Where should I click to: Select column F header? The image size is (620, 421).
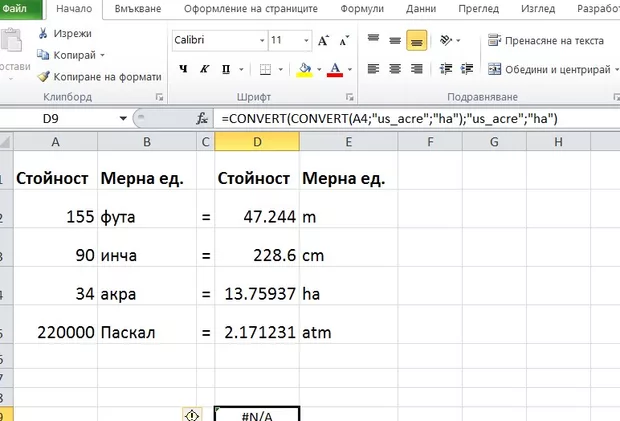[x=430, y=142]
